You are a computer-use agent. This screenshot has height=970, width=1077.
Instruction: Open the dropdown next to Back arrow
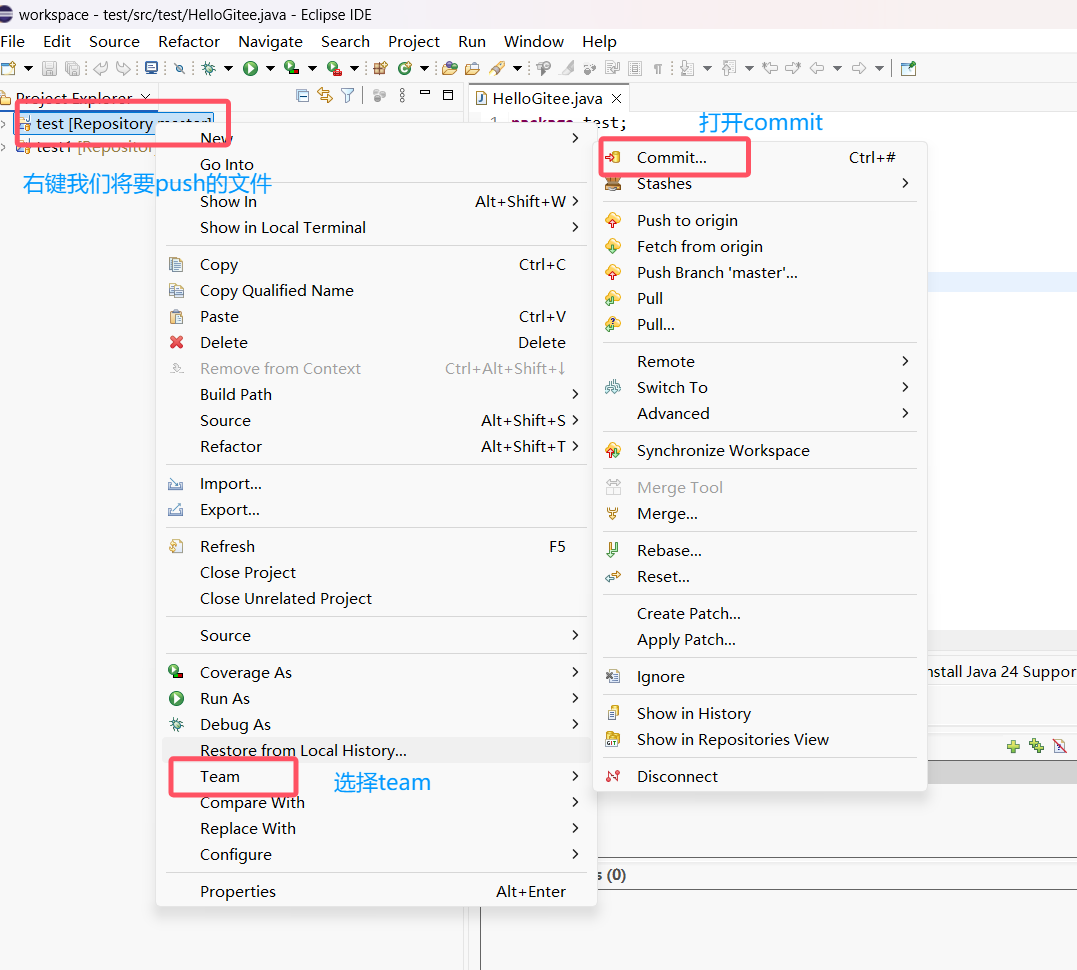[x=837, y=68]
